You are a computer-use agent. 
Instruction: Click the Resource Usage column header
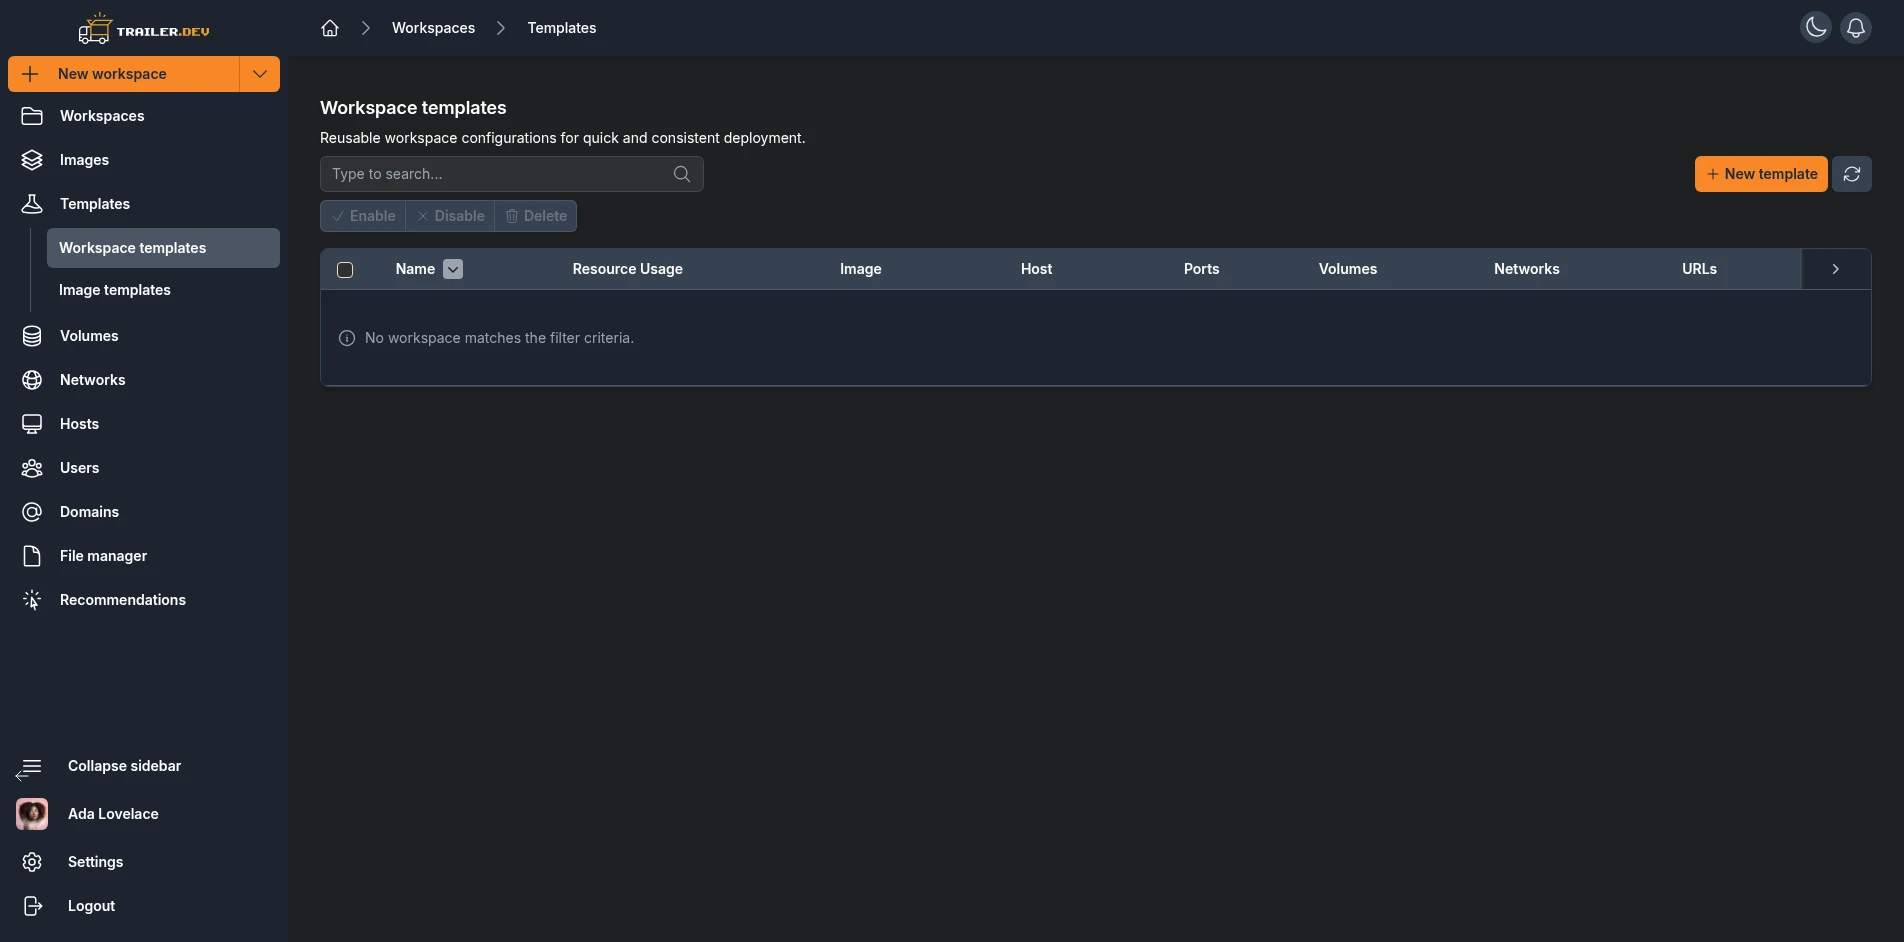[x=627, y=269]
